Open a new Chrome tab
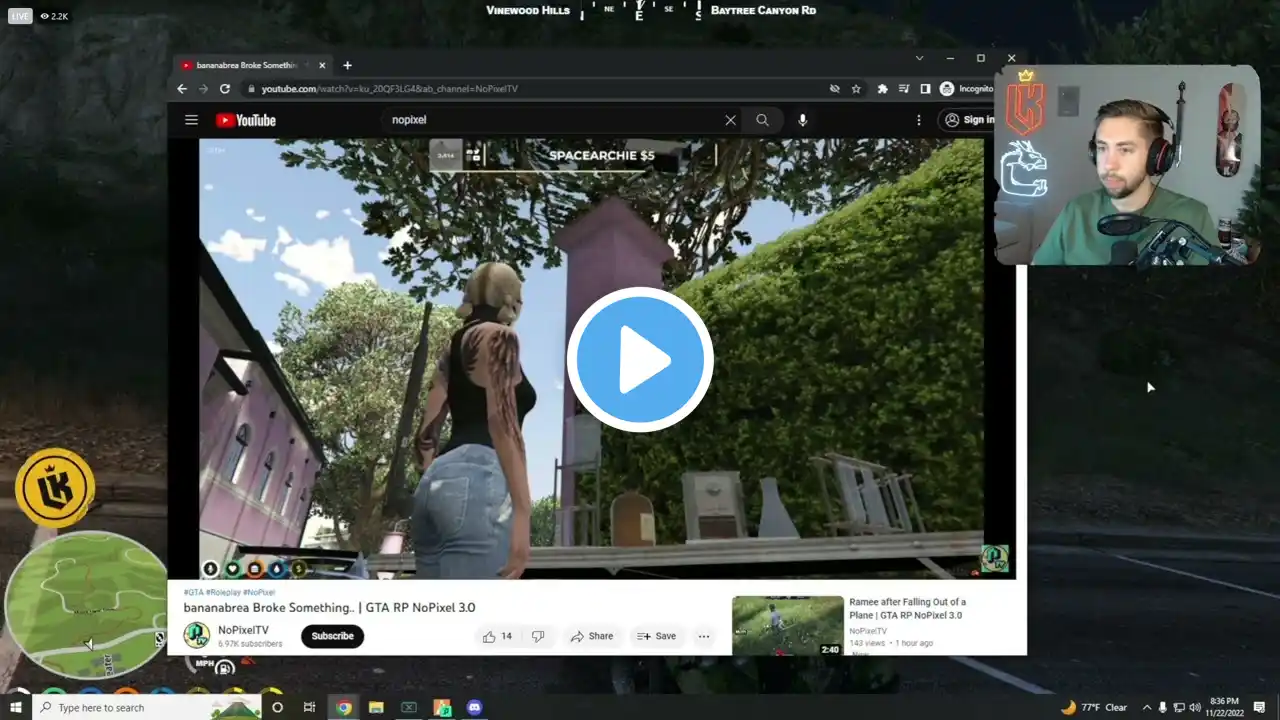This screenshot has height=720, width=1280. coord(347,65)
